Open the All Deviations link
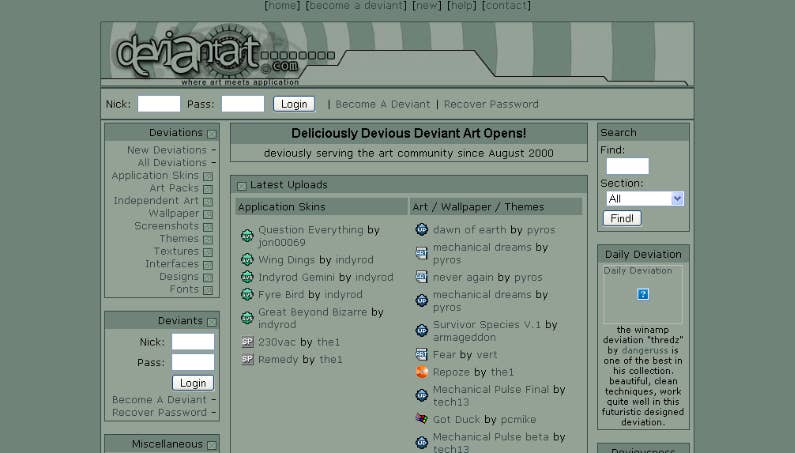 (x=172, y=163)
